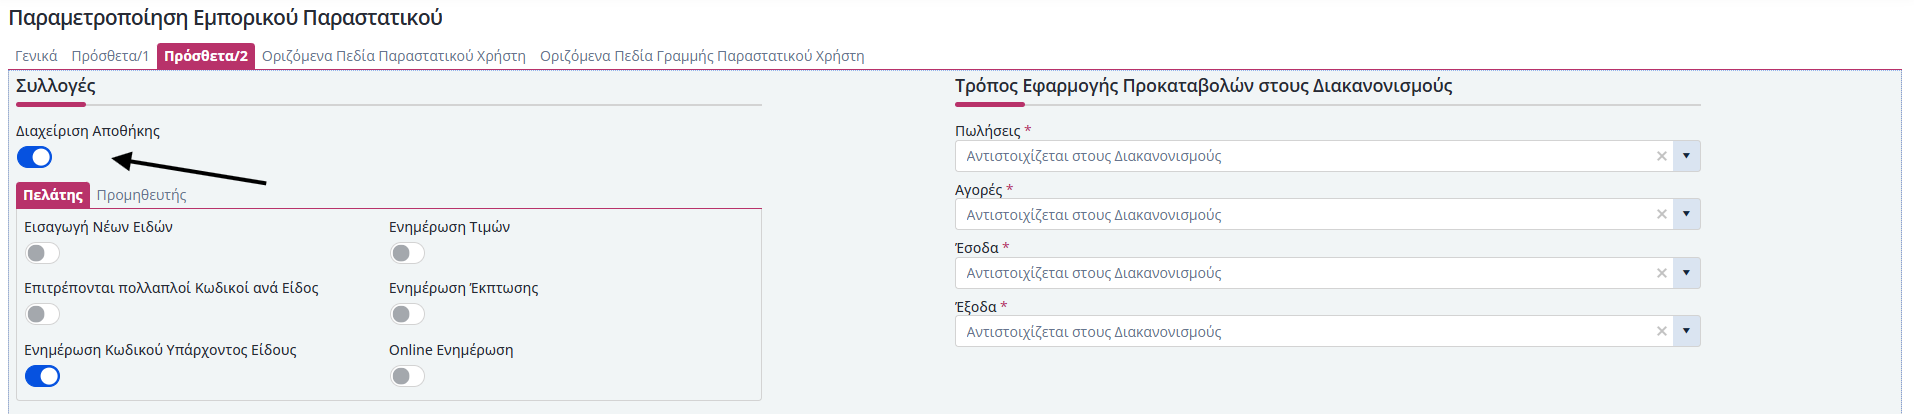Enable the Εισαγωγή Νέων Ειδών switch

[42, 253]
